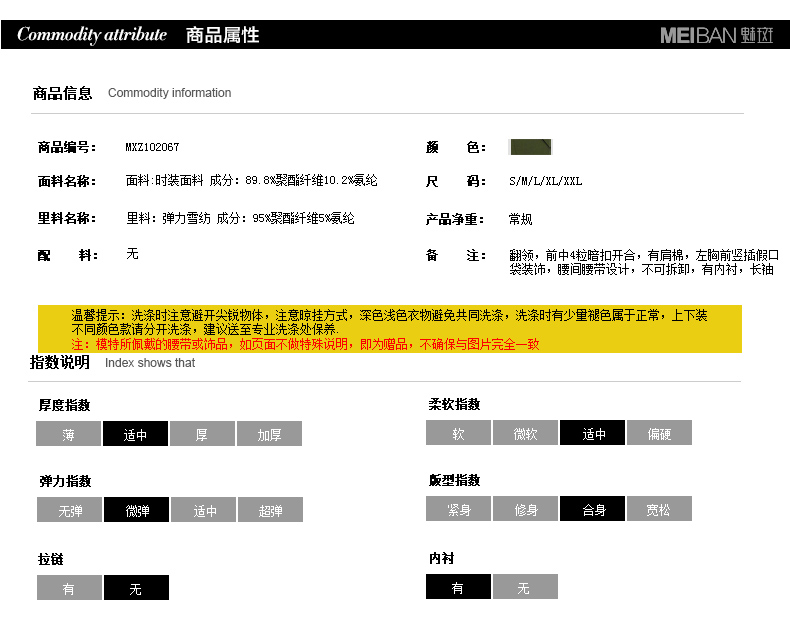Viewport: 790px width, 631px height.
Task: Click the 柔软指数 label
Action: (x=454, y=404)
